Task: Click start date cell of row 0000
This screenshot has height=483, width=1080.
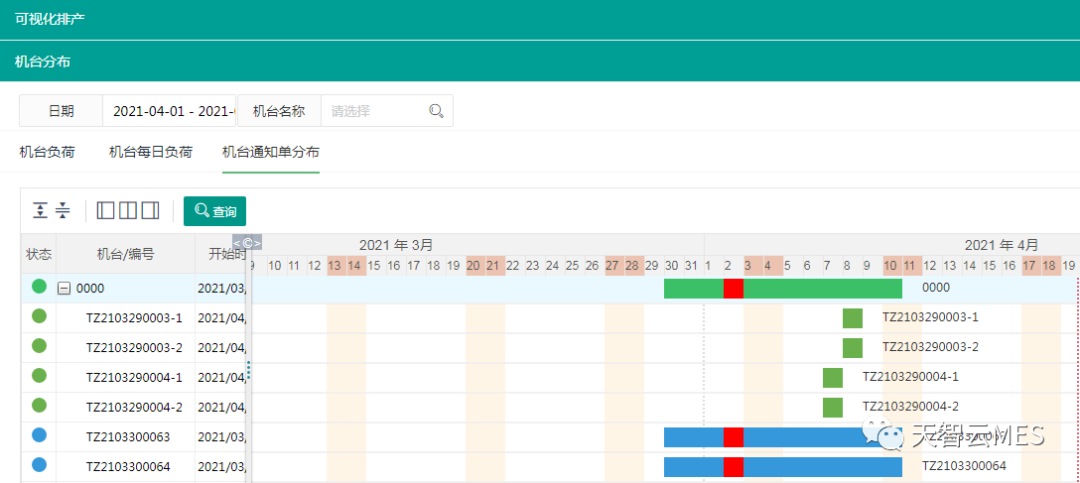Action: tap(220, 289)
